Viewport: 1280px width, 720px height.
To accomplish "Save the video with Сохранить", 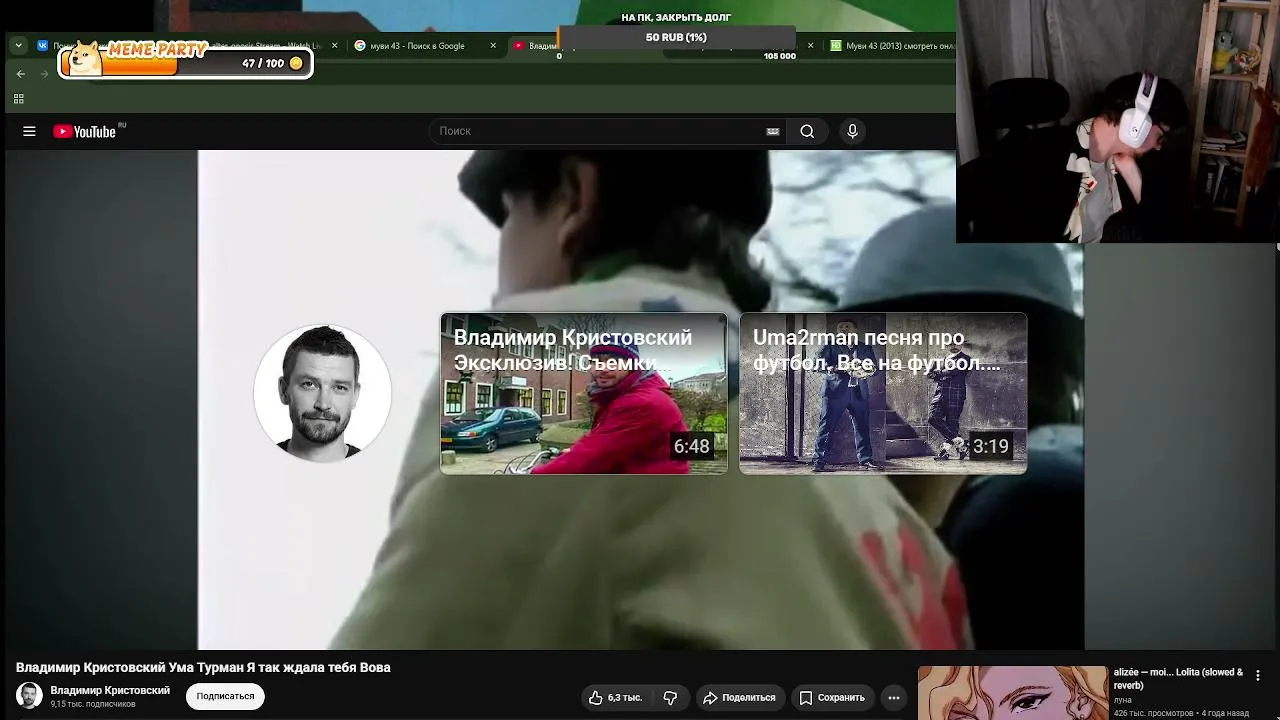I will [832, 697].
